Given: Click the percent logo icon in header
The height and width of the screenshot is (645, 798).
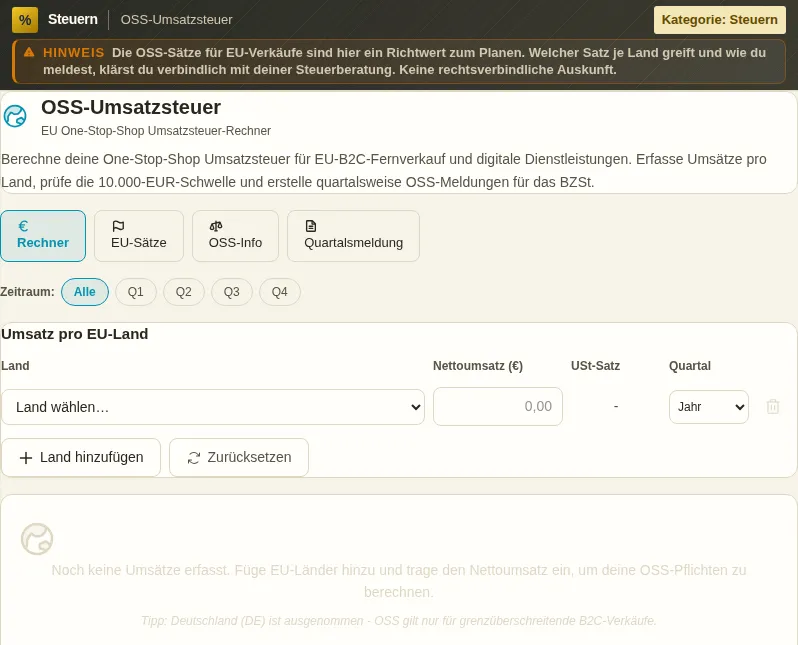Looking at the screenshot, I should pos(25,20).
